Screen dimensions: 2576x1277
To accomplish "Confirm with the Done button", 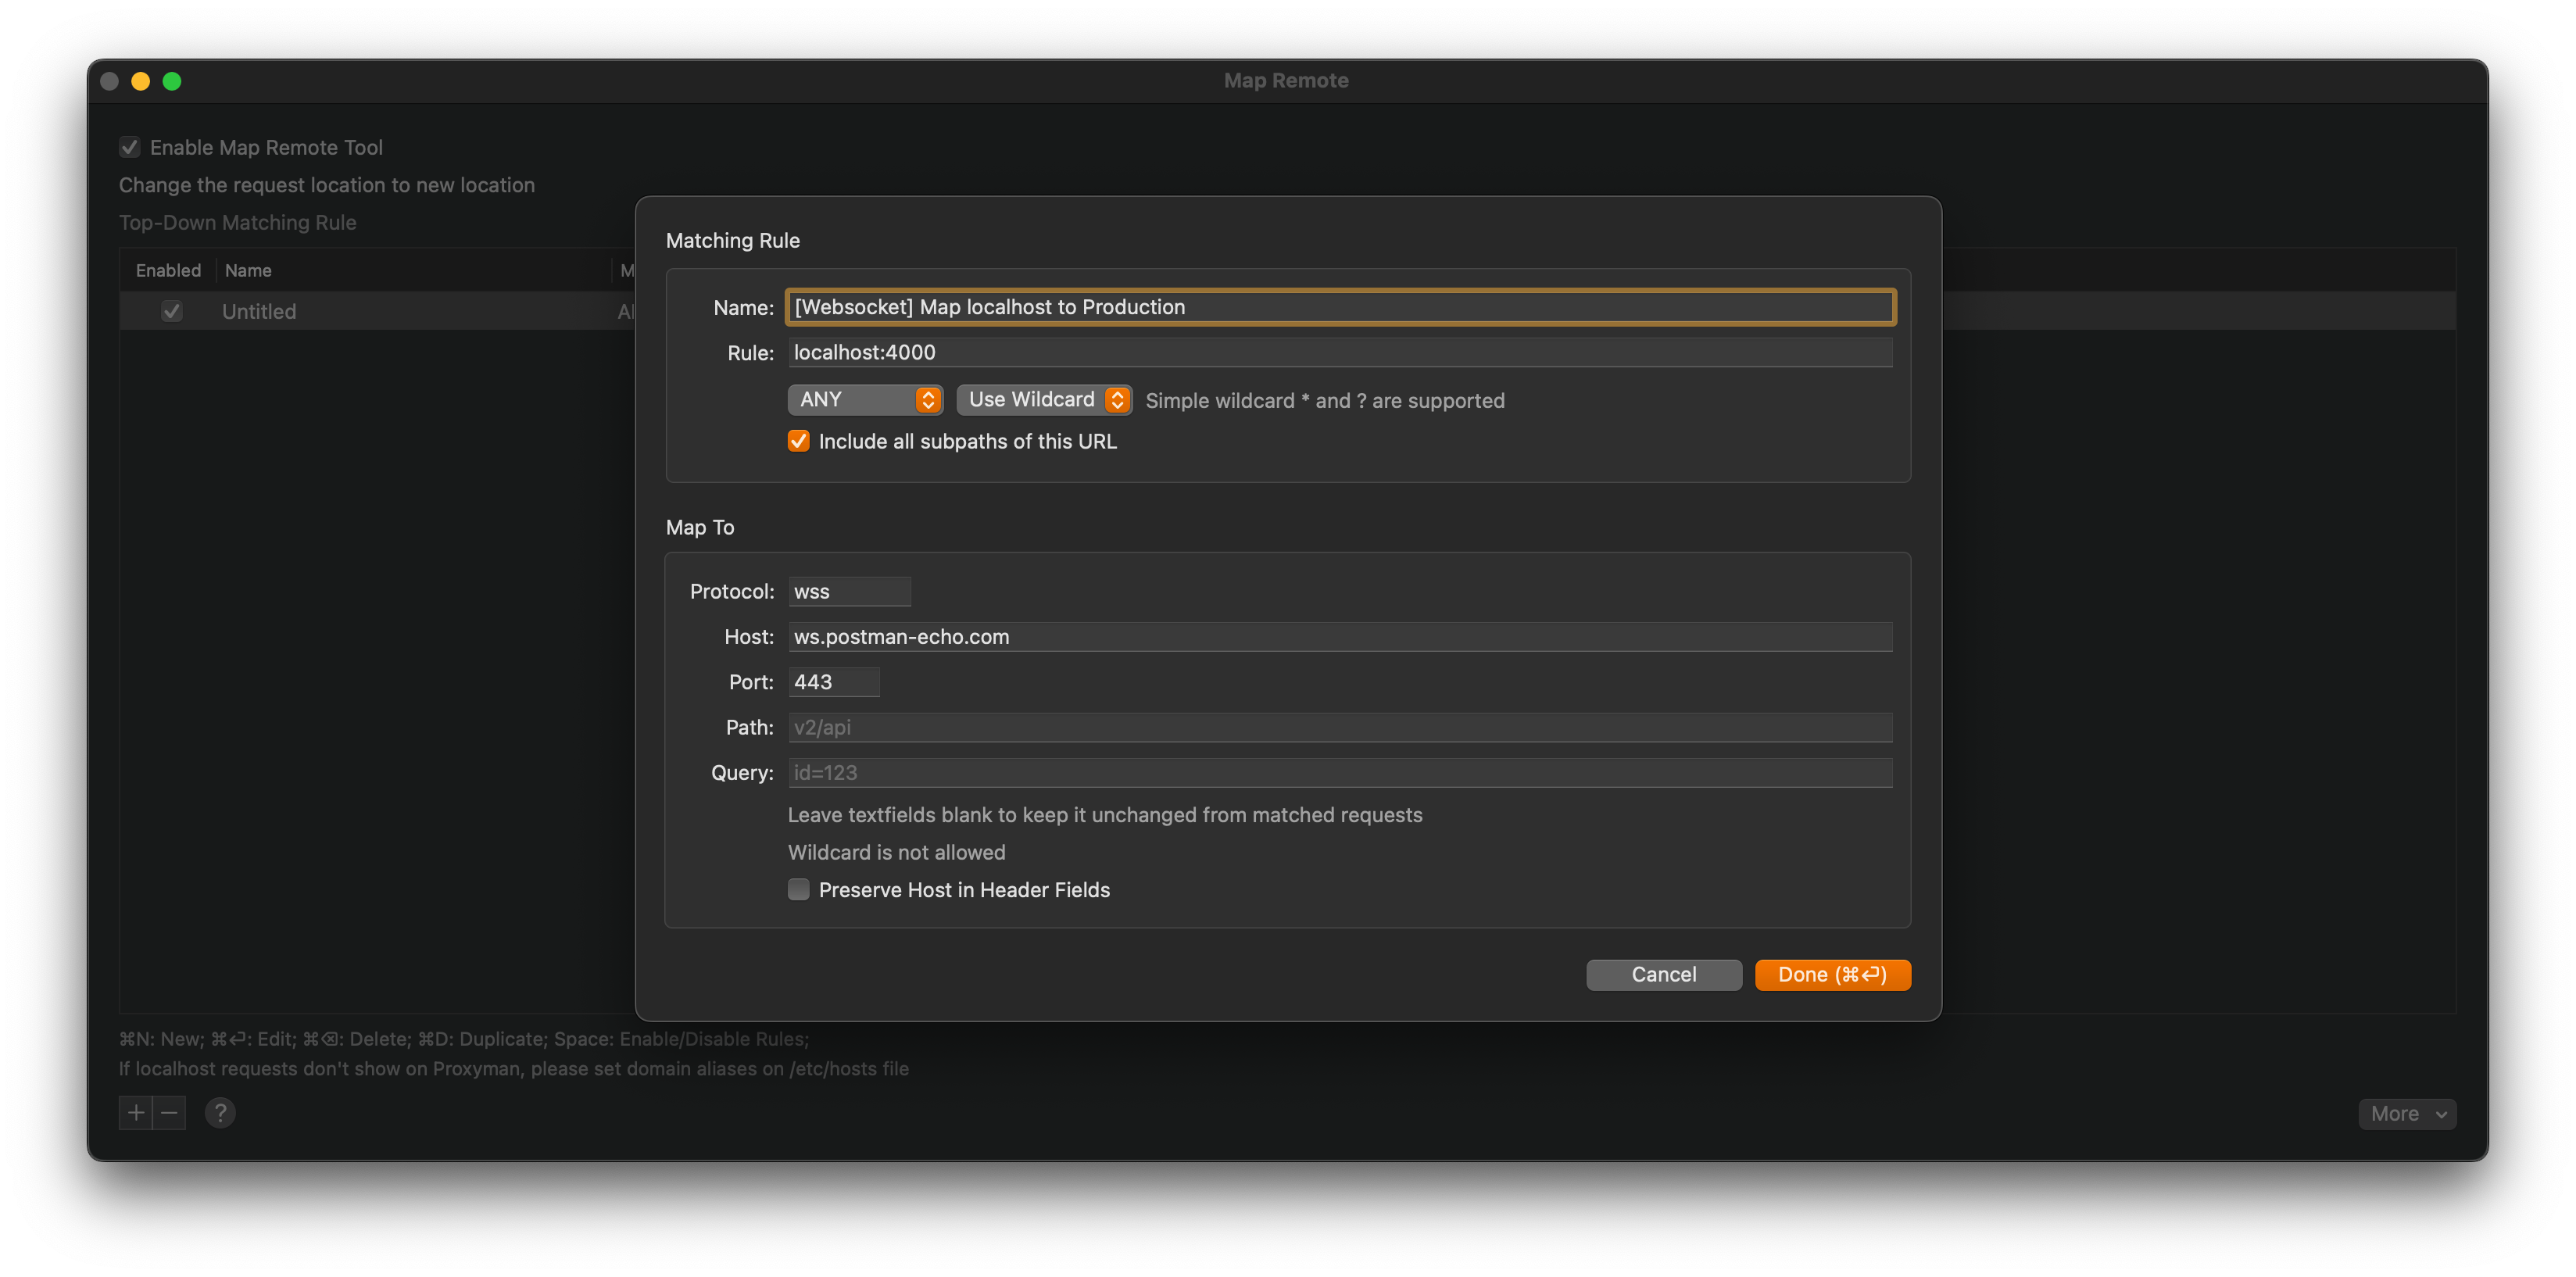I will point(1832,975).
